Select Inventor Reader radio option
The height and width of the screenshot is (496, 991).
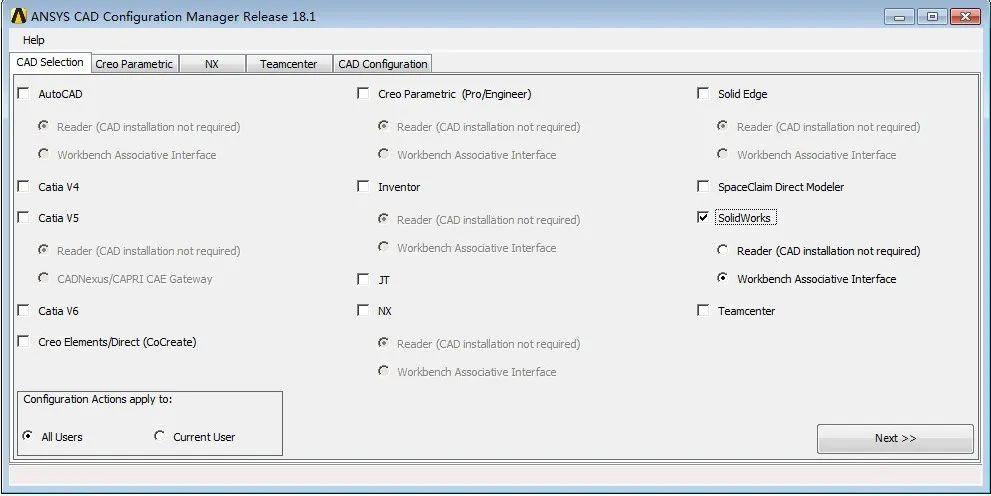pos(383,219)
